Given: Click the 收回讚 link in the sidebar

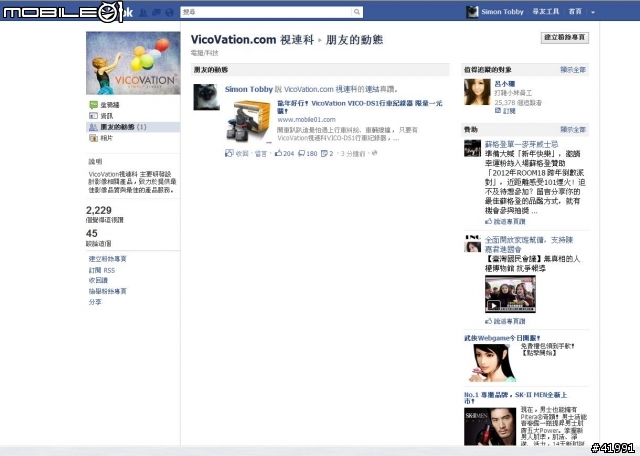Looking at the screenshot, I should coord(98,280).
